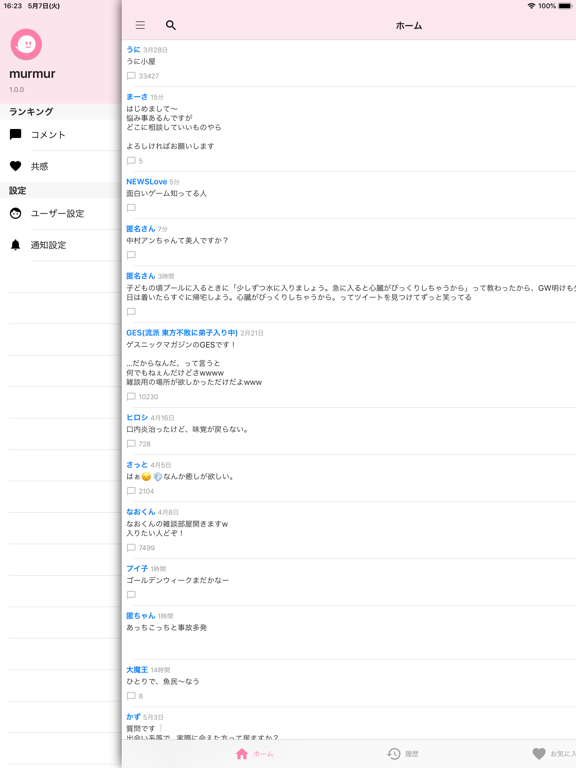576x768 pixels.
Task: Open user うに profile link
Action: pyautogui.click(x=133, y=49)
